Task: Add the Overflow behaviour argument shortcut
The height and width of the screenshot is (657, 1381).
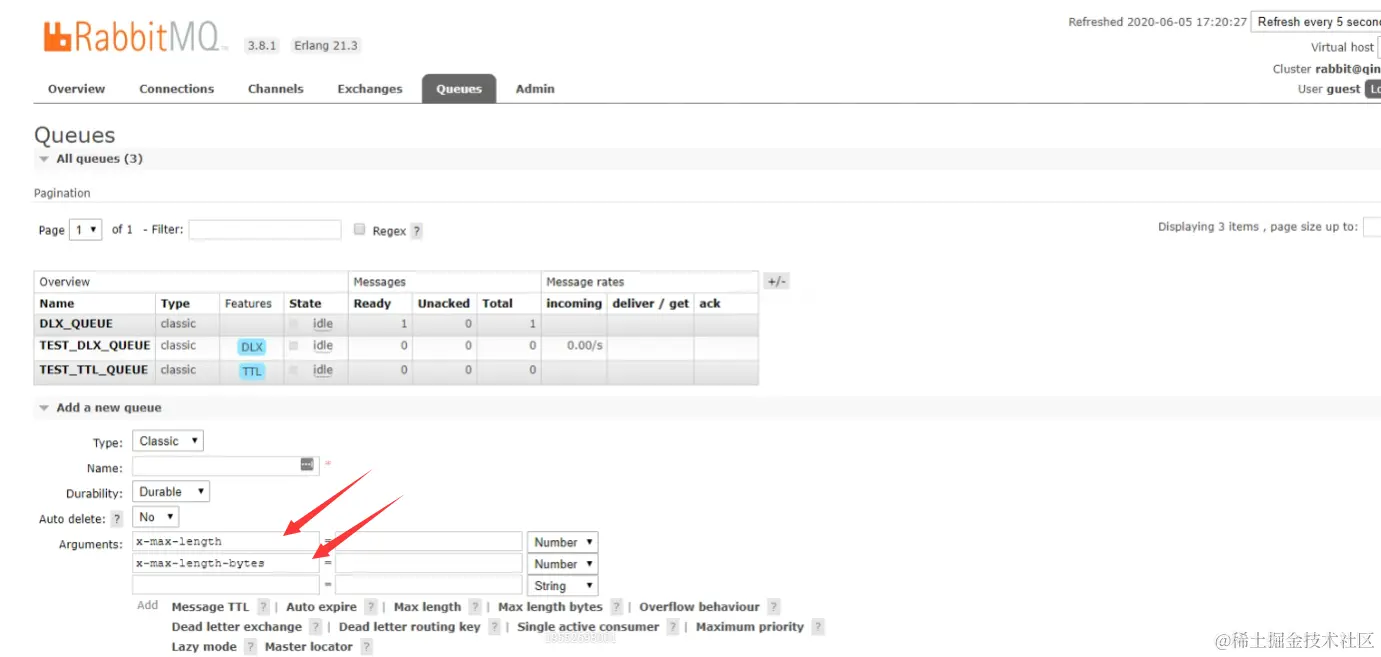Action: 699,607
